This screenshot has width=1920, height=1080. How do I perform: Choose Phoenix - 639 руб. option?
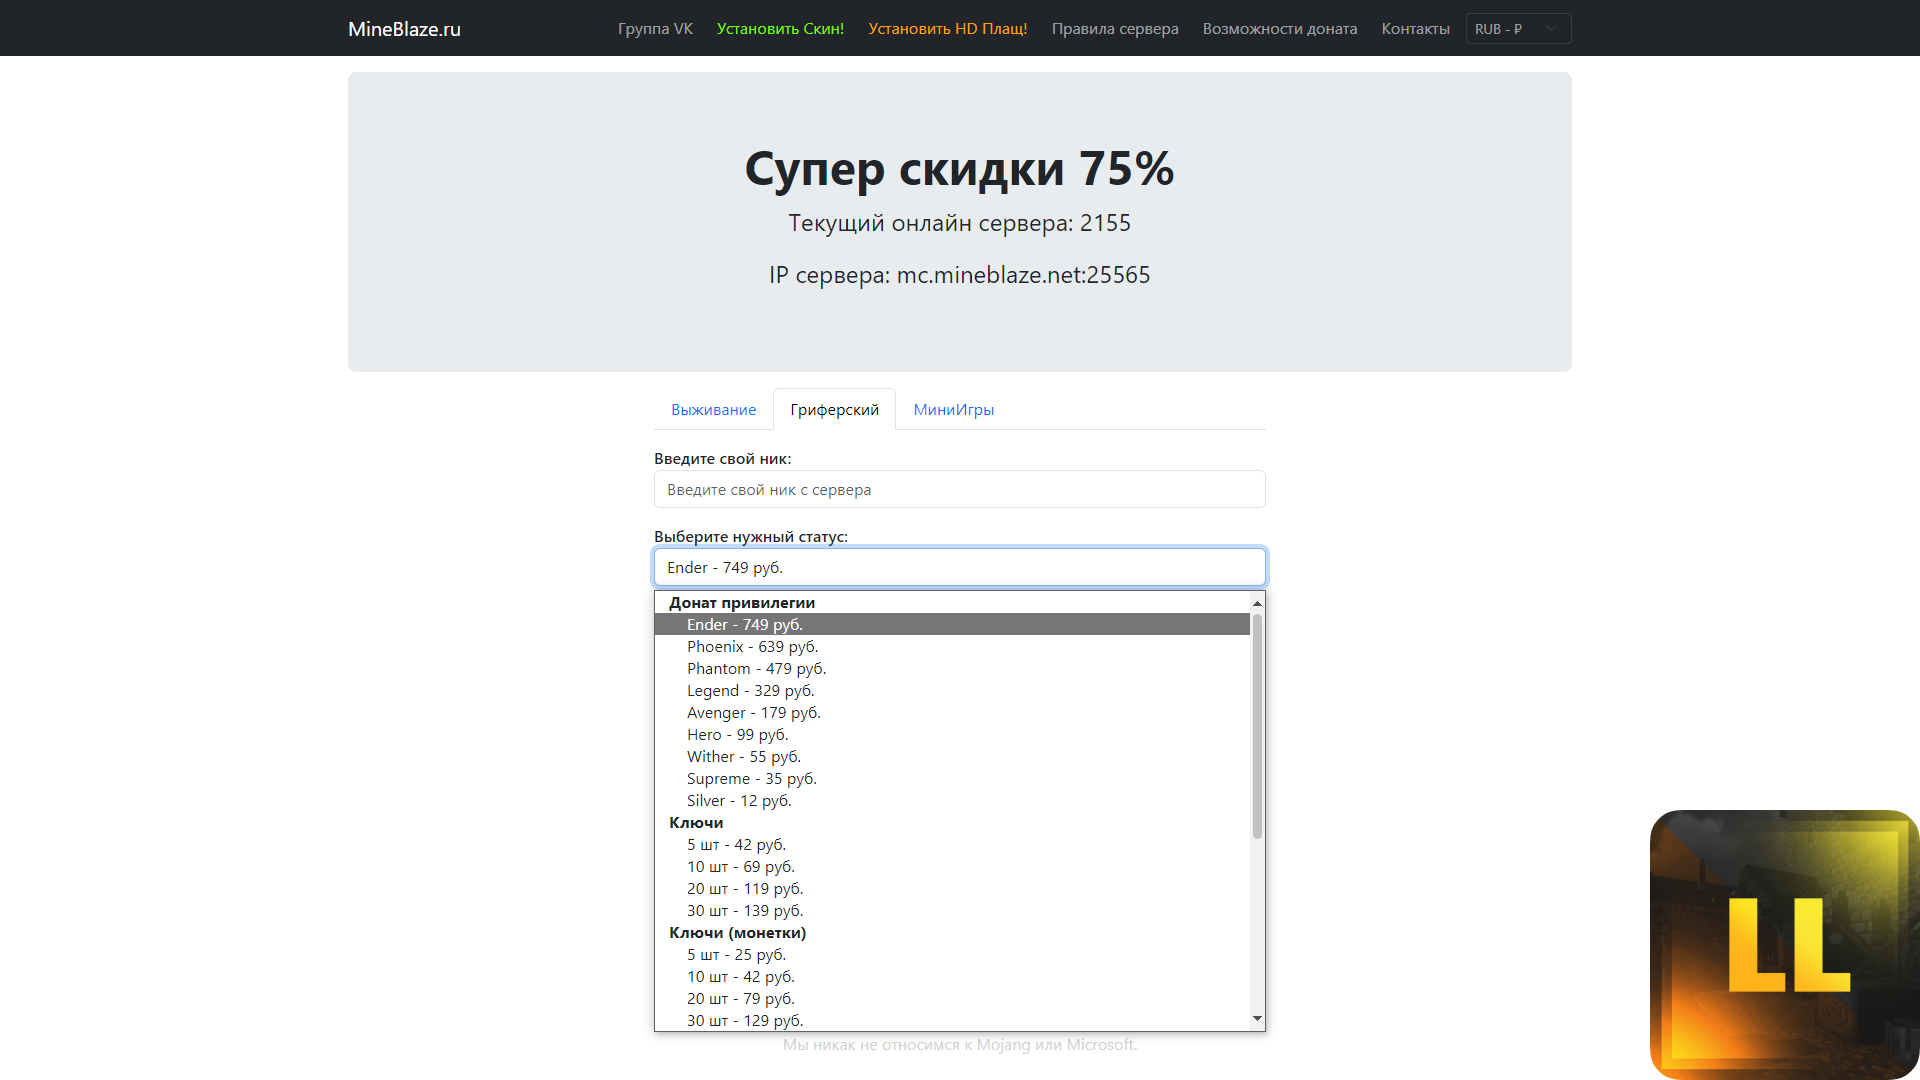[752, 647]
